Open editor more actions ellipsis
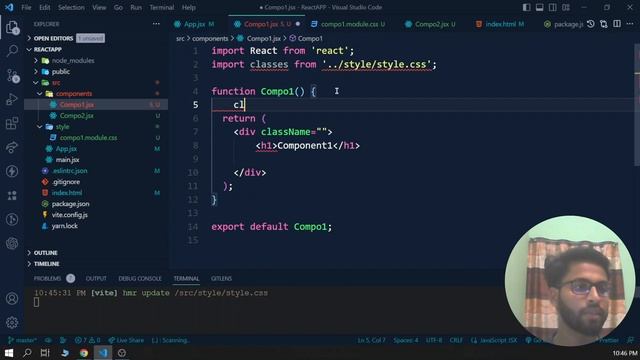This screenshot has width=640, height=360. 630,24
